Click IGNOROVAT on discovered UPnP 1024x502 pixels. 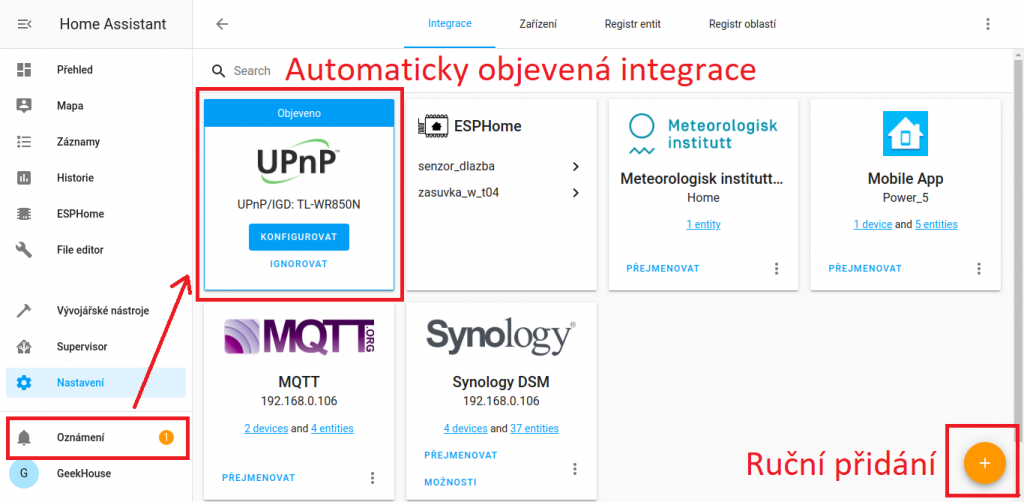pos(299,264)
